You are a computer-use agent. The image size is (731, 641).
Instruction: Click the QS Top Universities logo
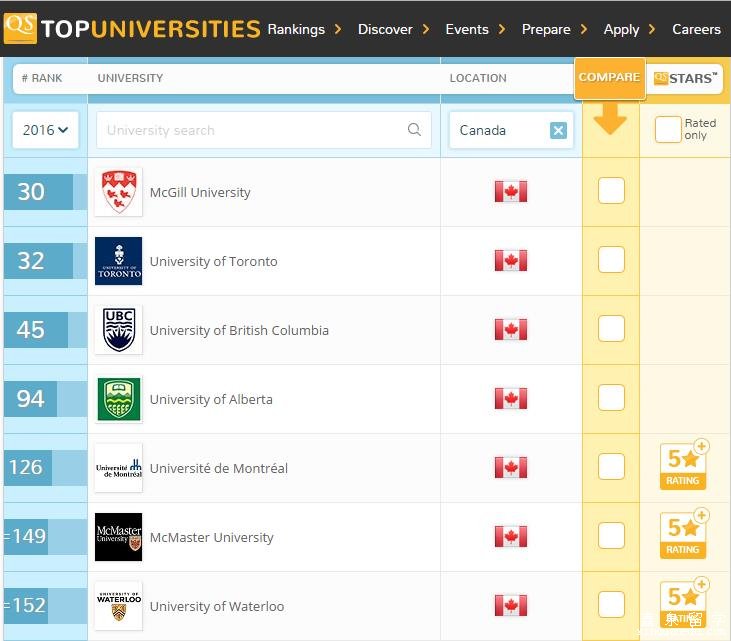[x=132, y=28]
